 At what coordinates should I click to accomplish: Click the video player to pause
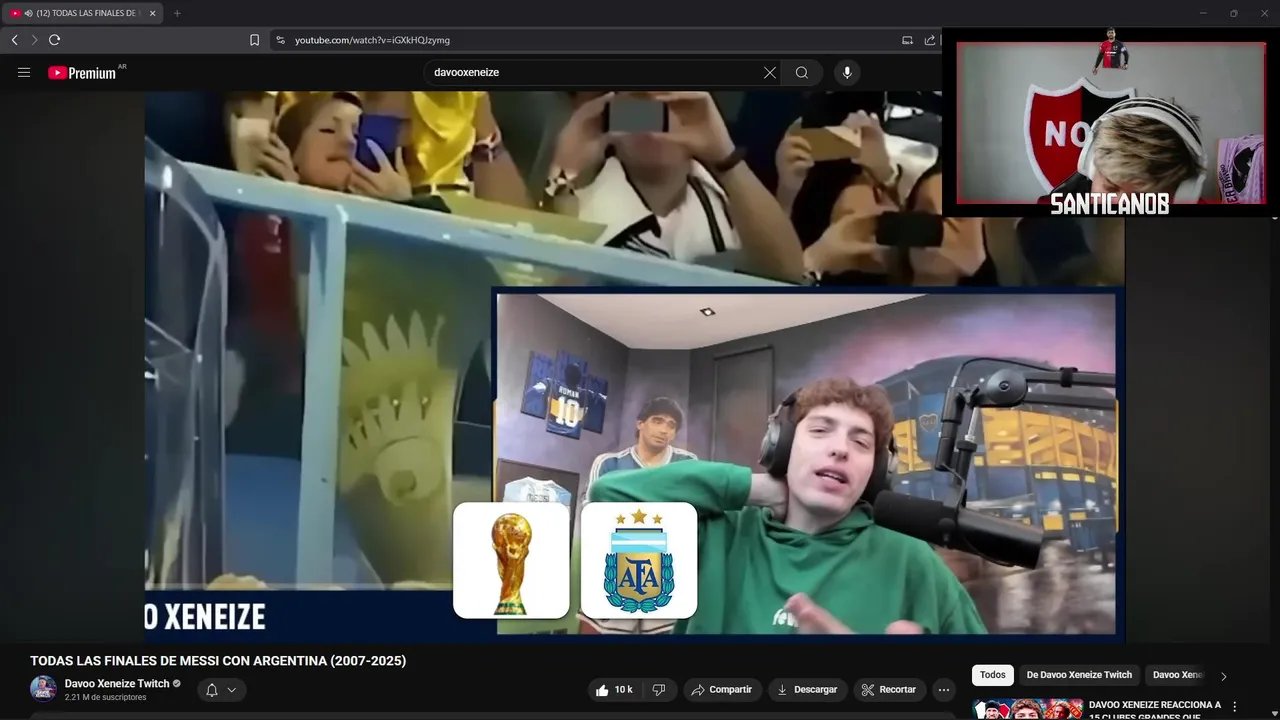click(x=635, y=366)
